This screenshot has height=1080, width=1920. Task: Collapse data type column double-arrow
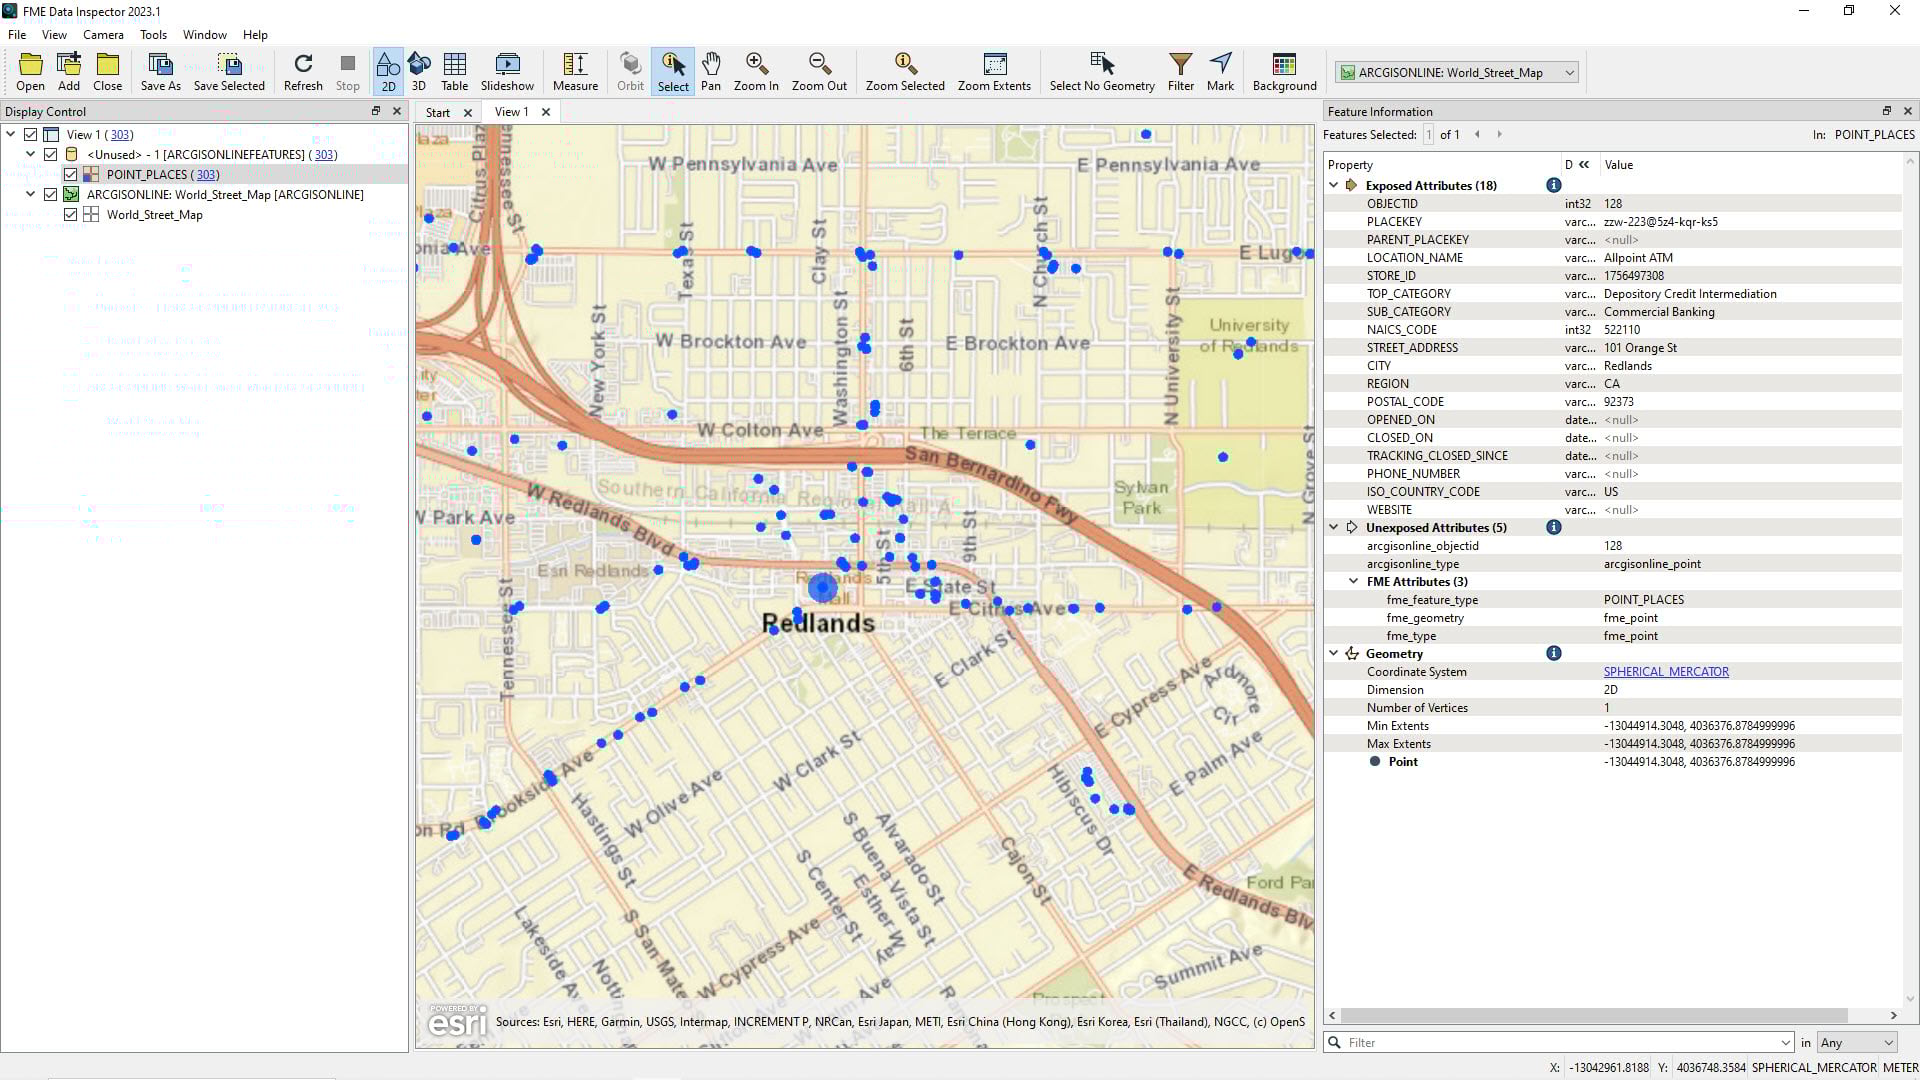pos(1584,165)
